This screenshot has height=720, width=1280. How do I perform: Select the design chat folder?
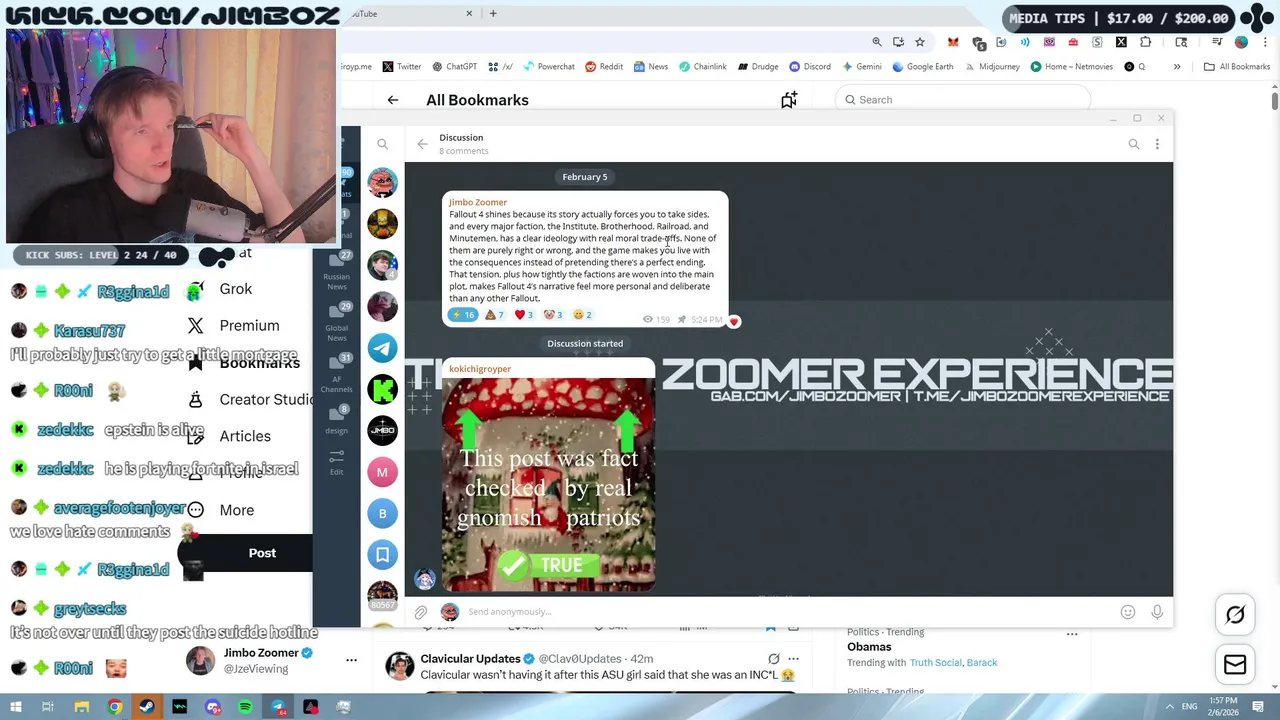click(337, 420)
